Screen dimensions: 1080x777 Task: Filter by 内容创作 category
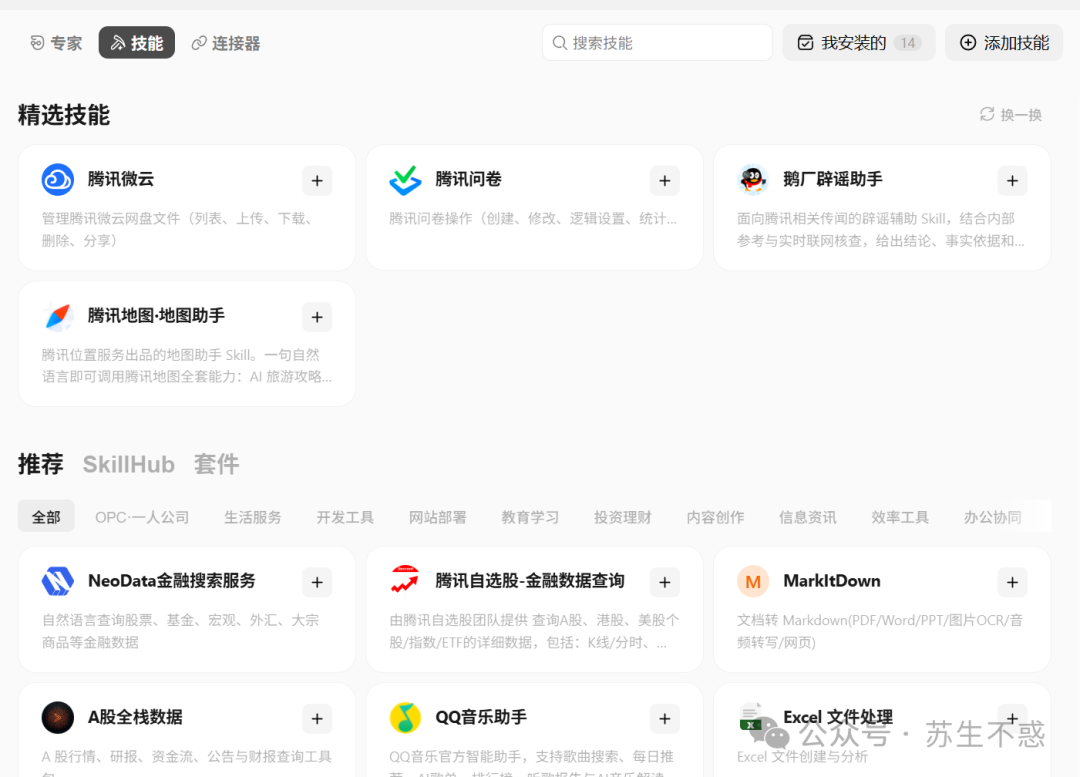[716, 517]
